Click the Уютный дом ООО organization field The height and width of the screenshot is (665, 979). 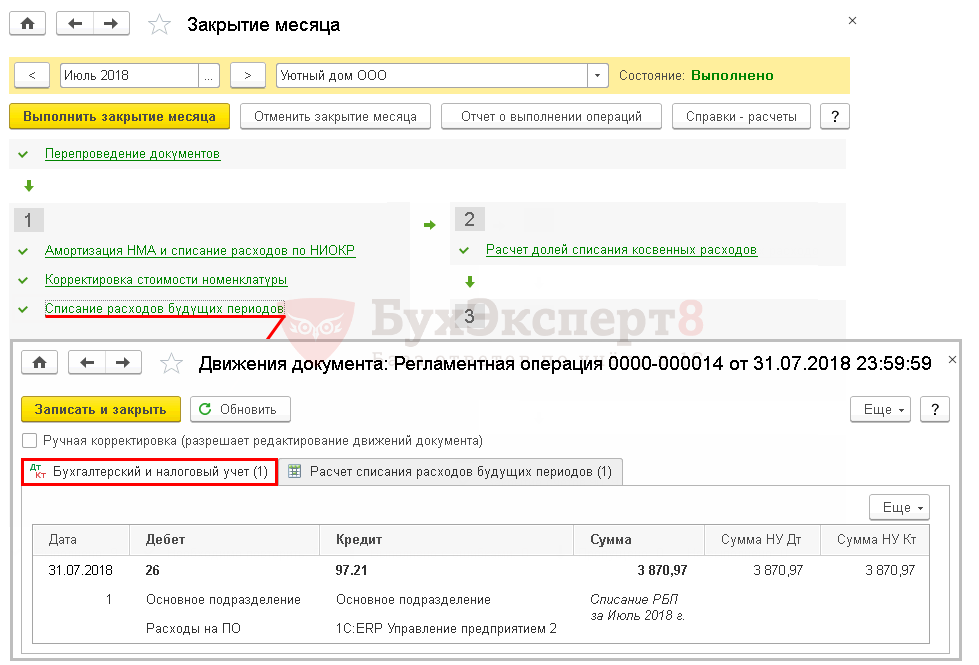point(432,76)
